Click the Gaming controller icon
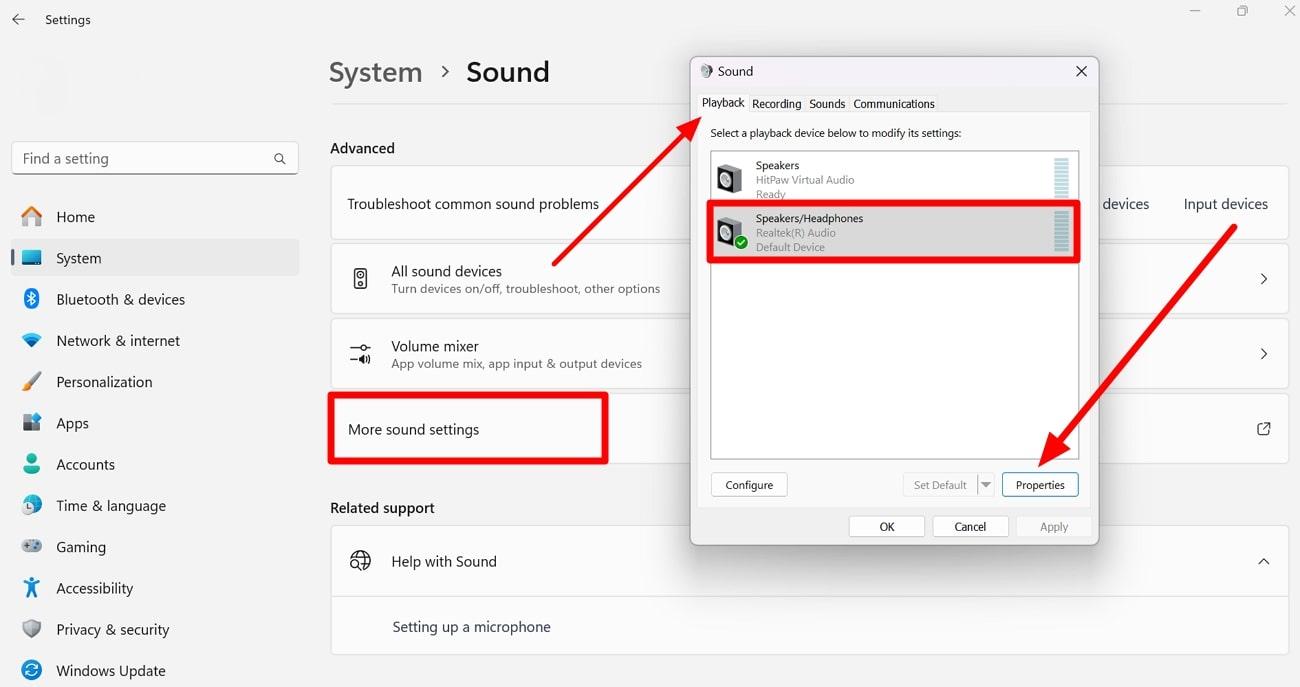The height and width of the screenshot is (687, 1300). [x=33, y=547]
